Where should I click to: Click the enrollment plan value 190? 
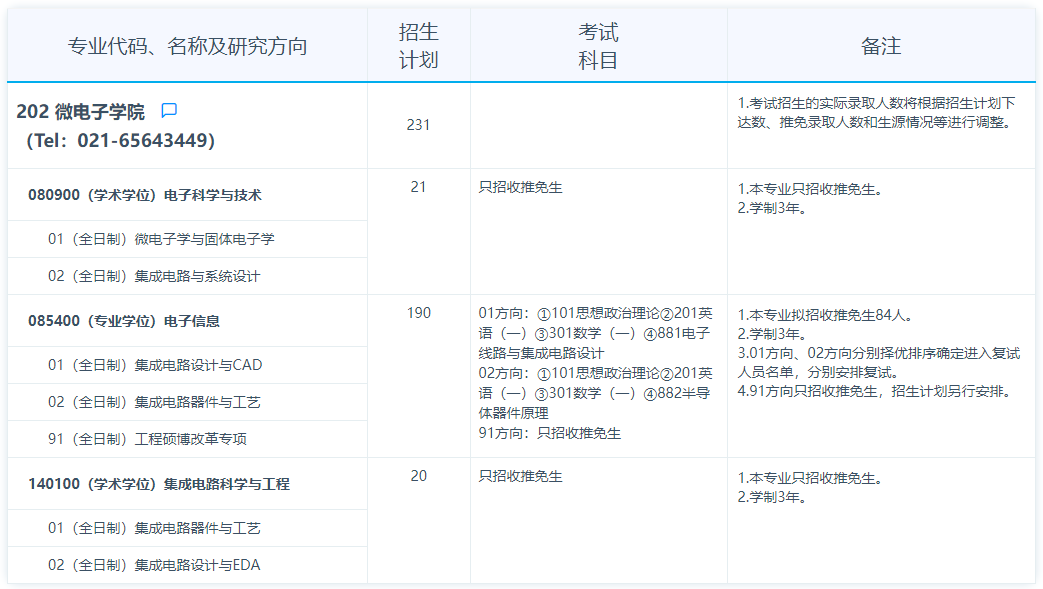coord(418,313)
